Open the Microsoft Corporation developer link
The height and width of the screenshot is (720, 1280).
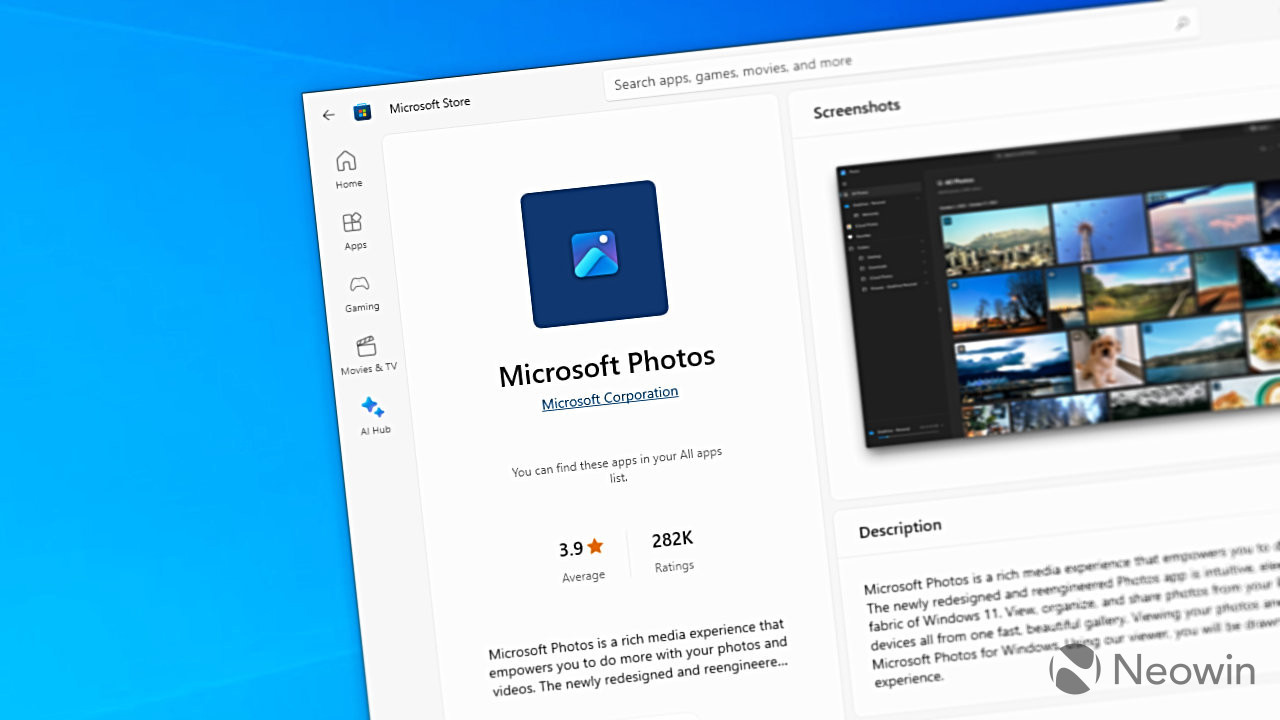(x=609, y=392)
